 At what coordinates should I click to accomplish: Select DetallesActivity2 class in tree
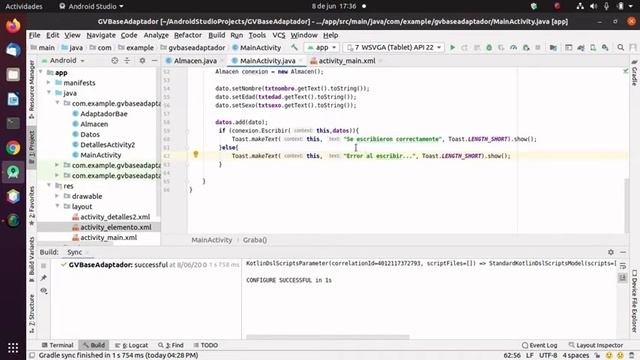coord(107,144)
